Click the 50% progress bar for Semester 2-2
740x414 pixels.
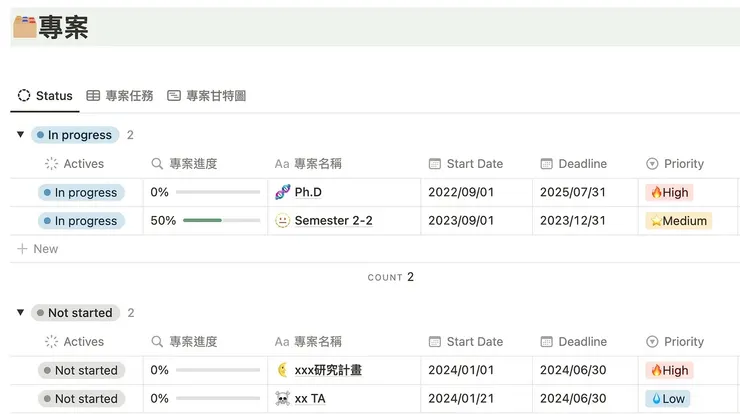coord(220,221)
